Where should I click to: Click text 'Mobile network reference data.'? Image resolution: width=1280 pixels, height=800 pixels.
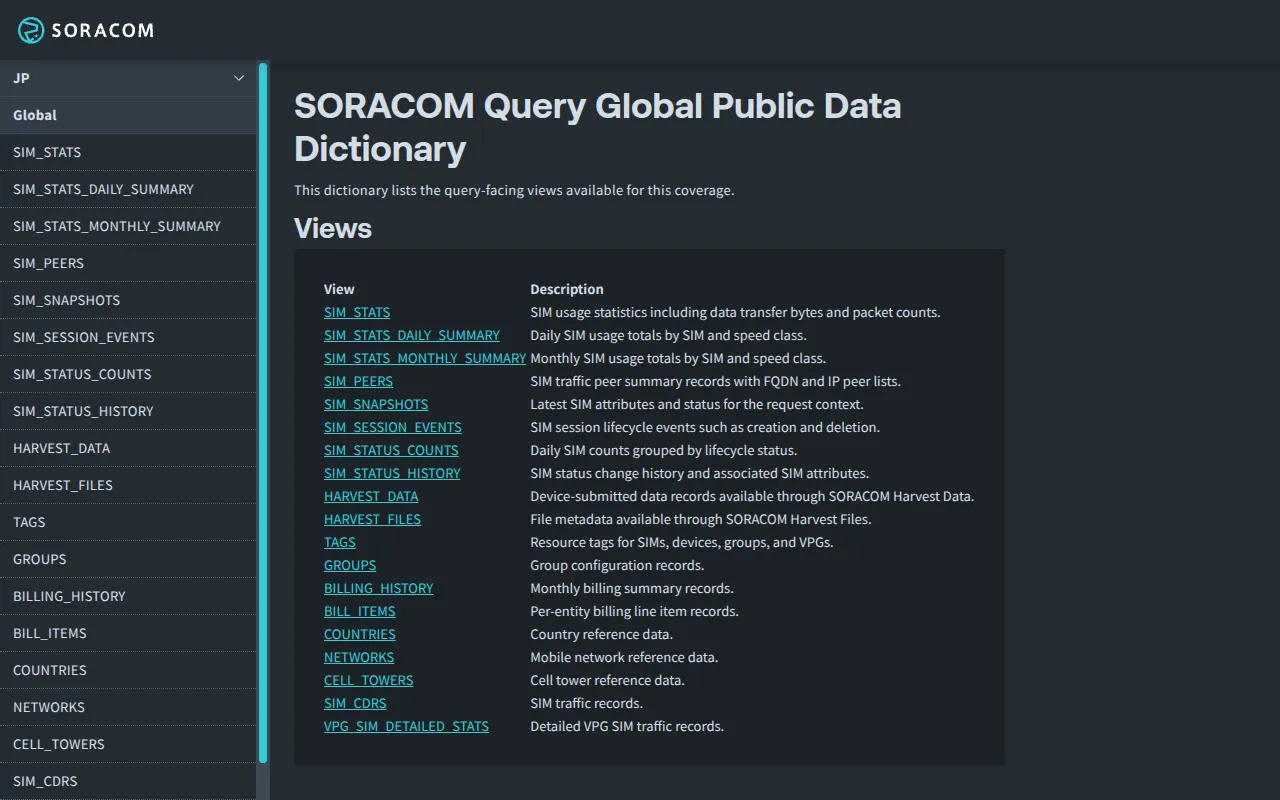(x=624, y=657)
